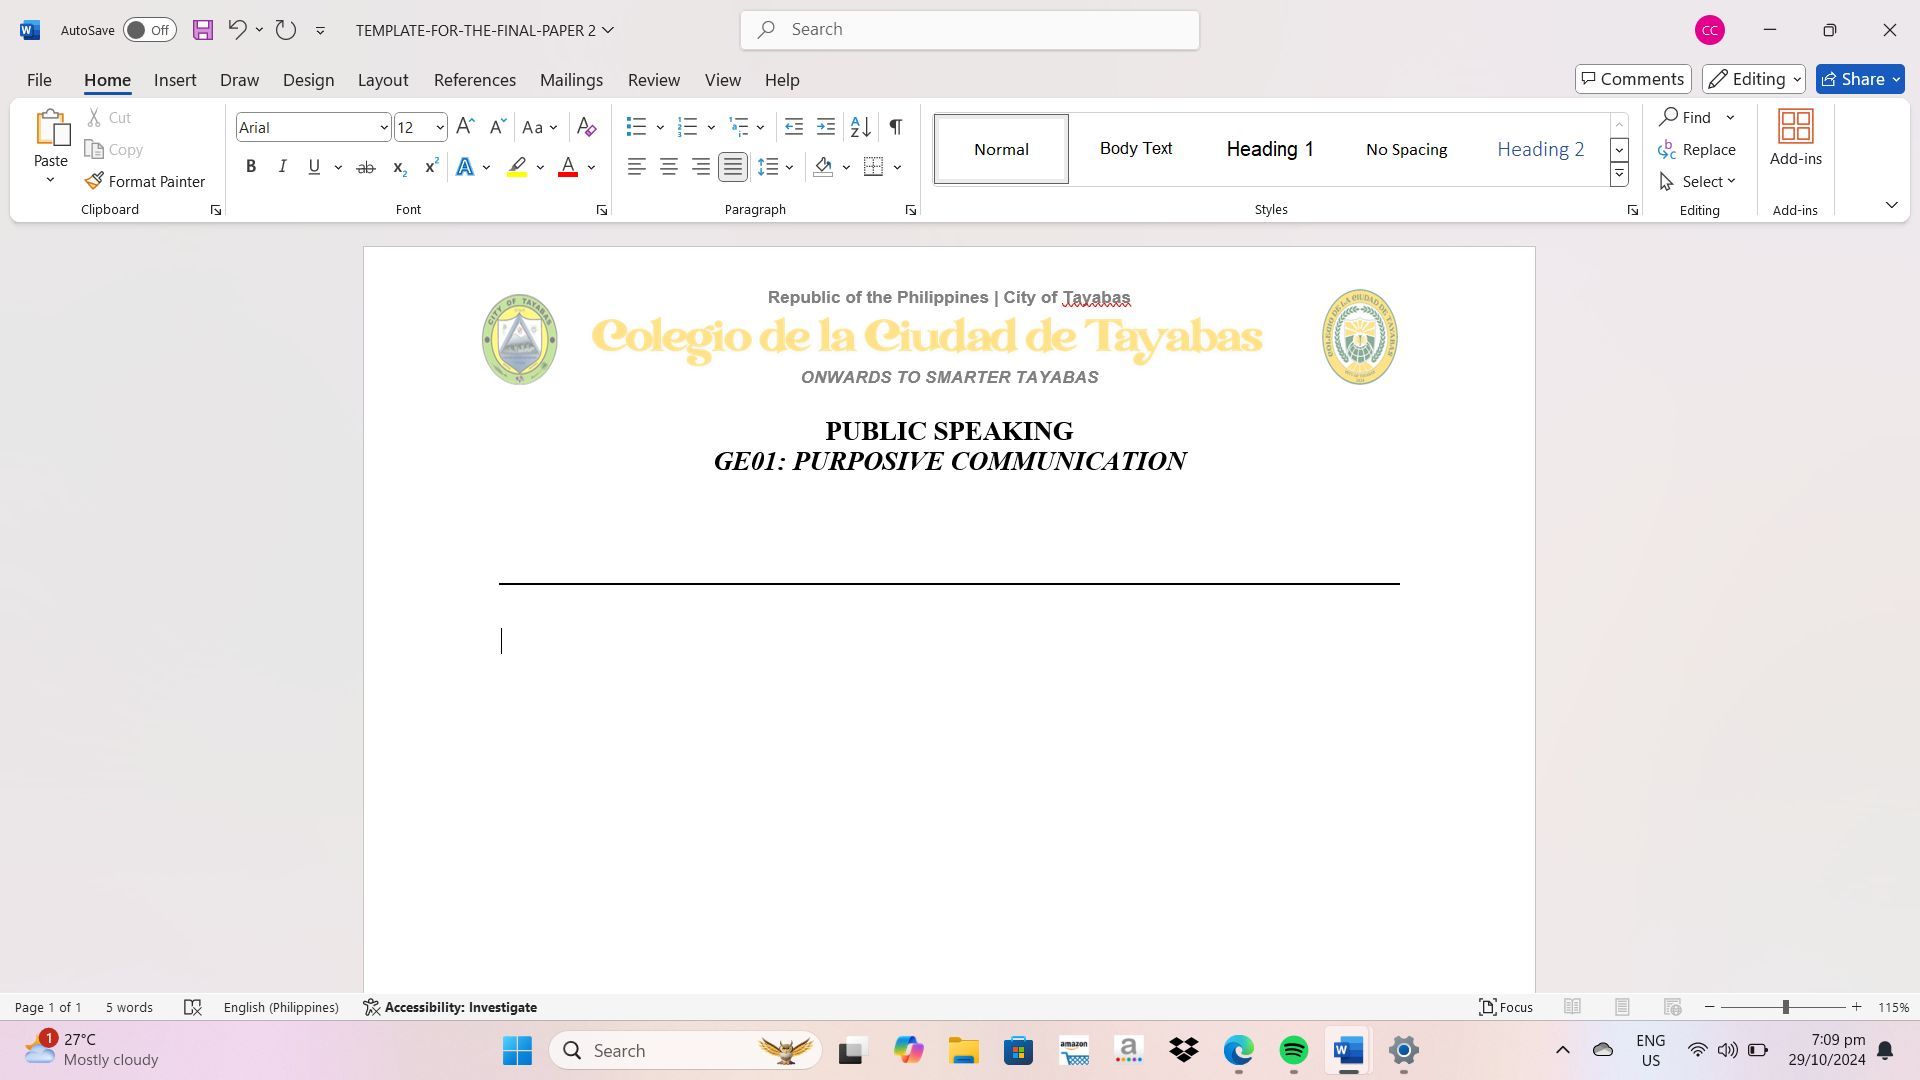1920x1080 pixels.
Task: Open Spotify from the taskbar
Action: coord(1293,1050)
